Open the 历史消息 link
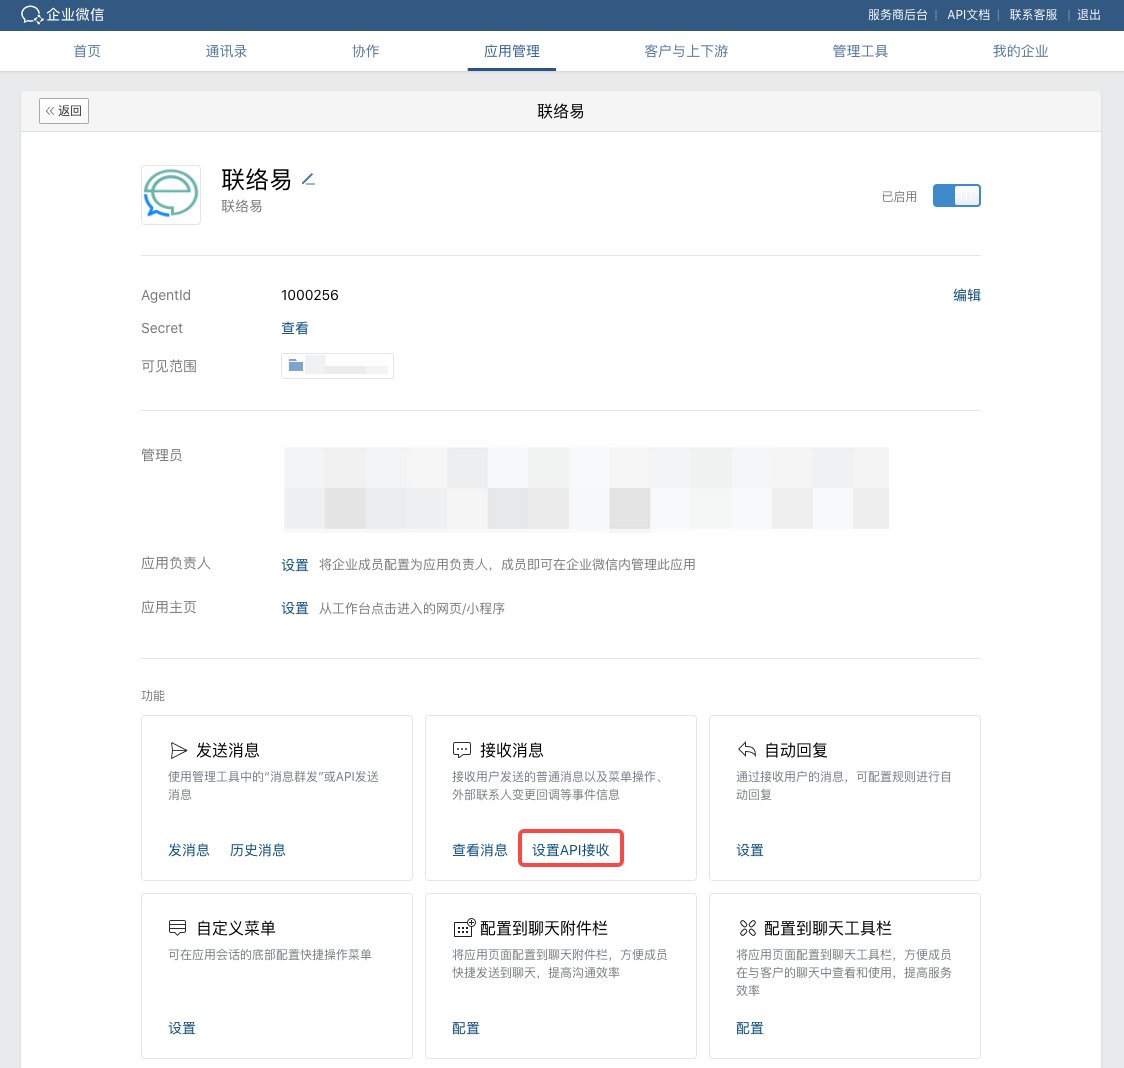Screen dimensions: 1124x1068 point(258,850)
